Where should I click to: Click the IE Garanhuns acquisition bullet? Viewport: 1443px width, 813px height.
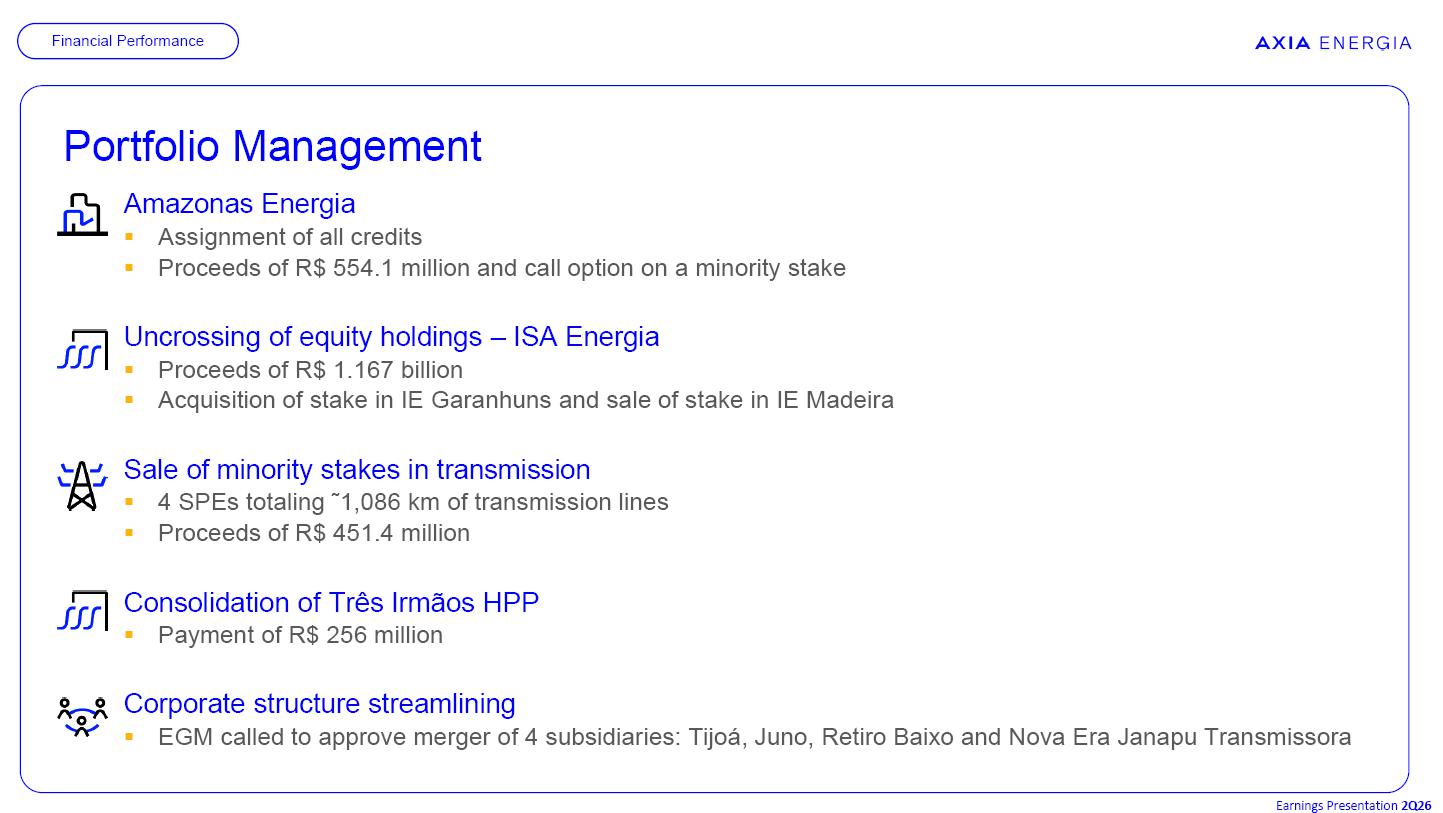(526, 400)
